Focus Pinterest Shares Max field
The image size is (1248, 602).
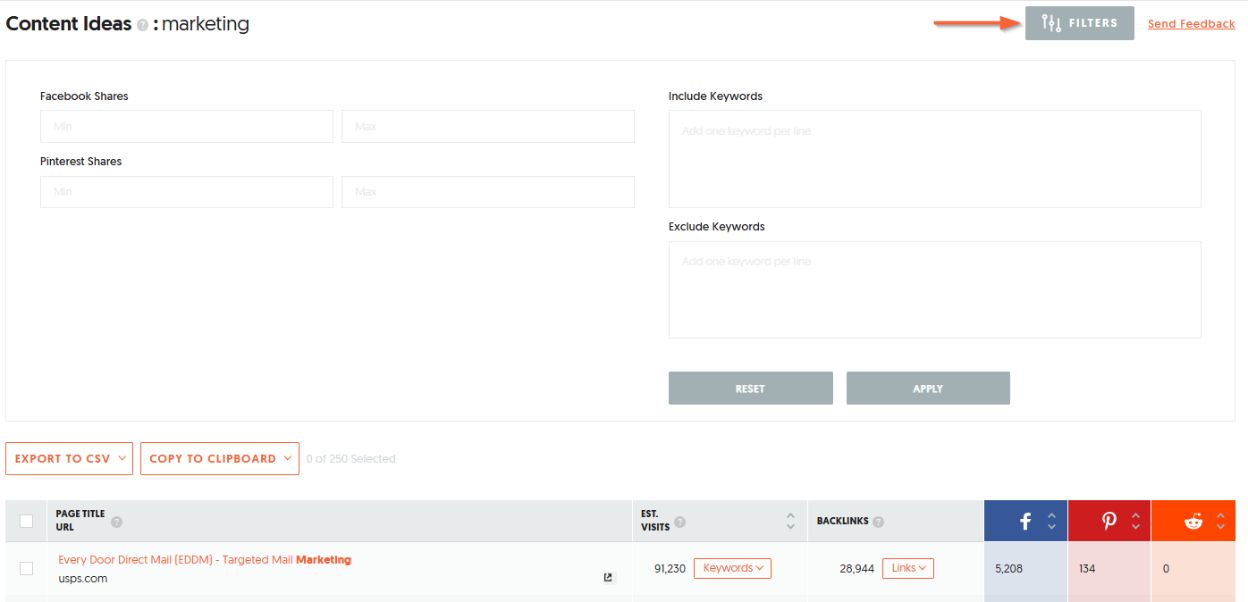(488, 192)
